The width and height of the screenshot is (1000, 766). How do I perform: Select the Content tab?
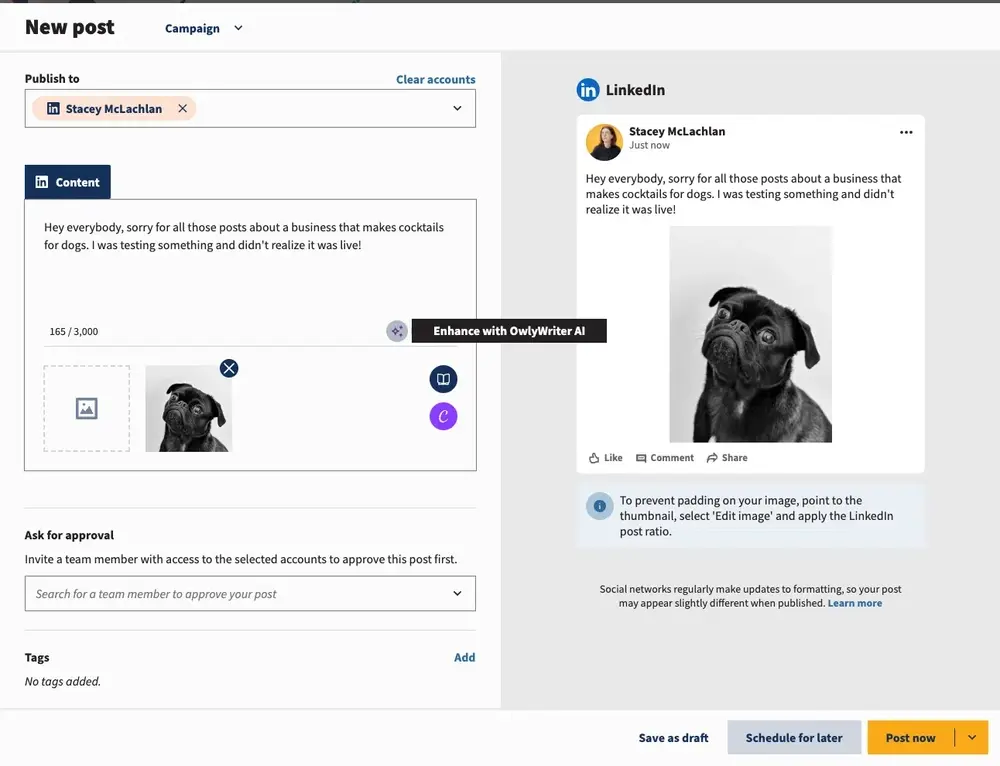click(67, 181)
